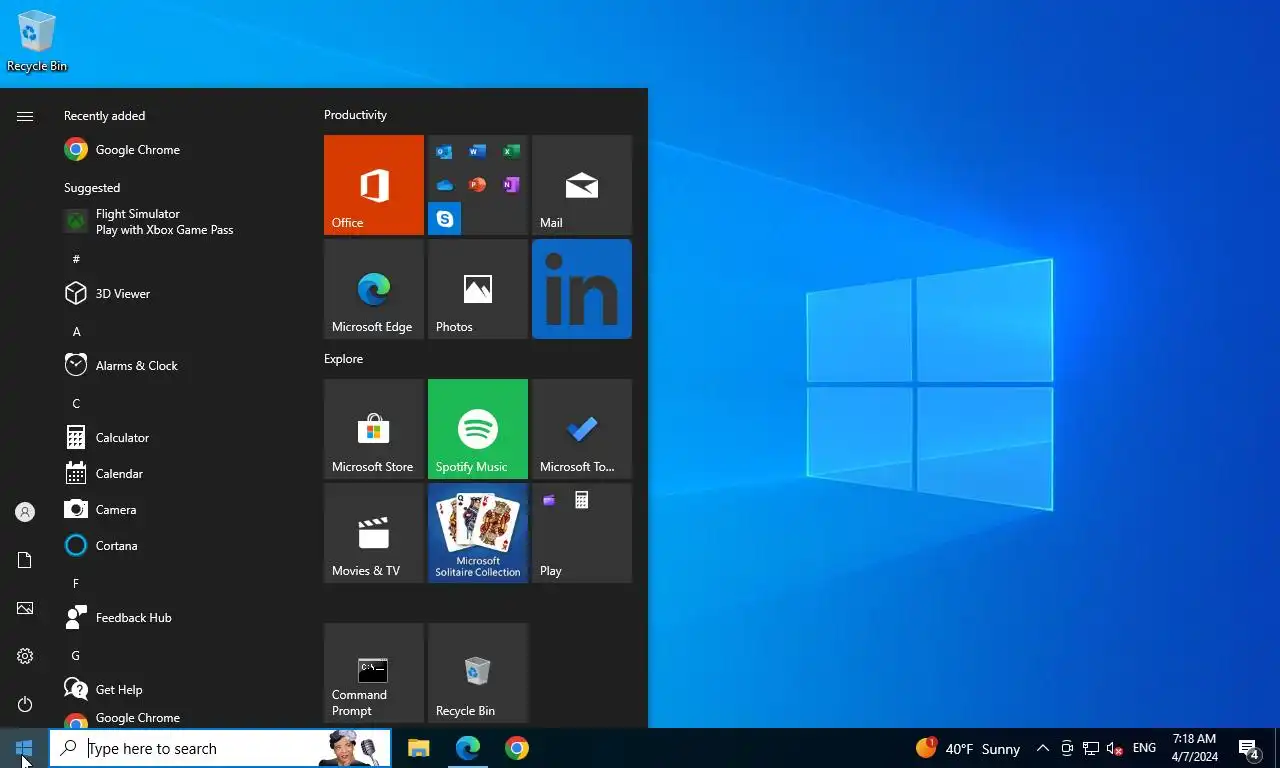Open the Photos tile
This screenshot has height=768, width=1280.
pyautogui.click(x=478, y=289)
